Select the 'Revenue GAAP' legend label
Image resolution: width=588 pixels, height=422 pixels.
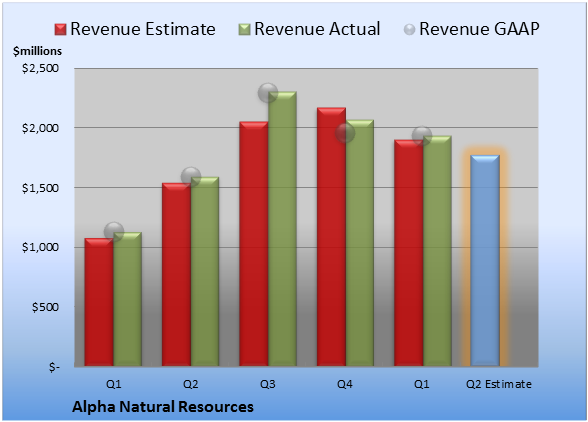point(479,29)
